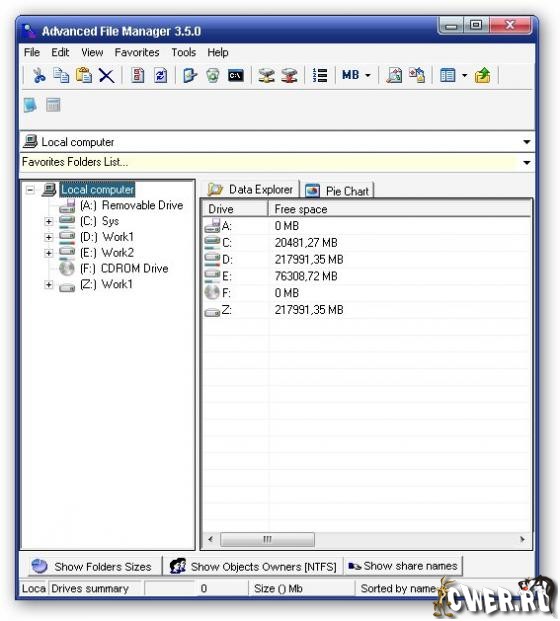
Task: Toggle Show share names option
Action: 403,566
